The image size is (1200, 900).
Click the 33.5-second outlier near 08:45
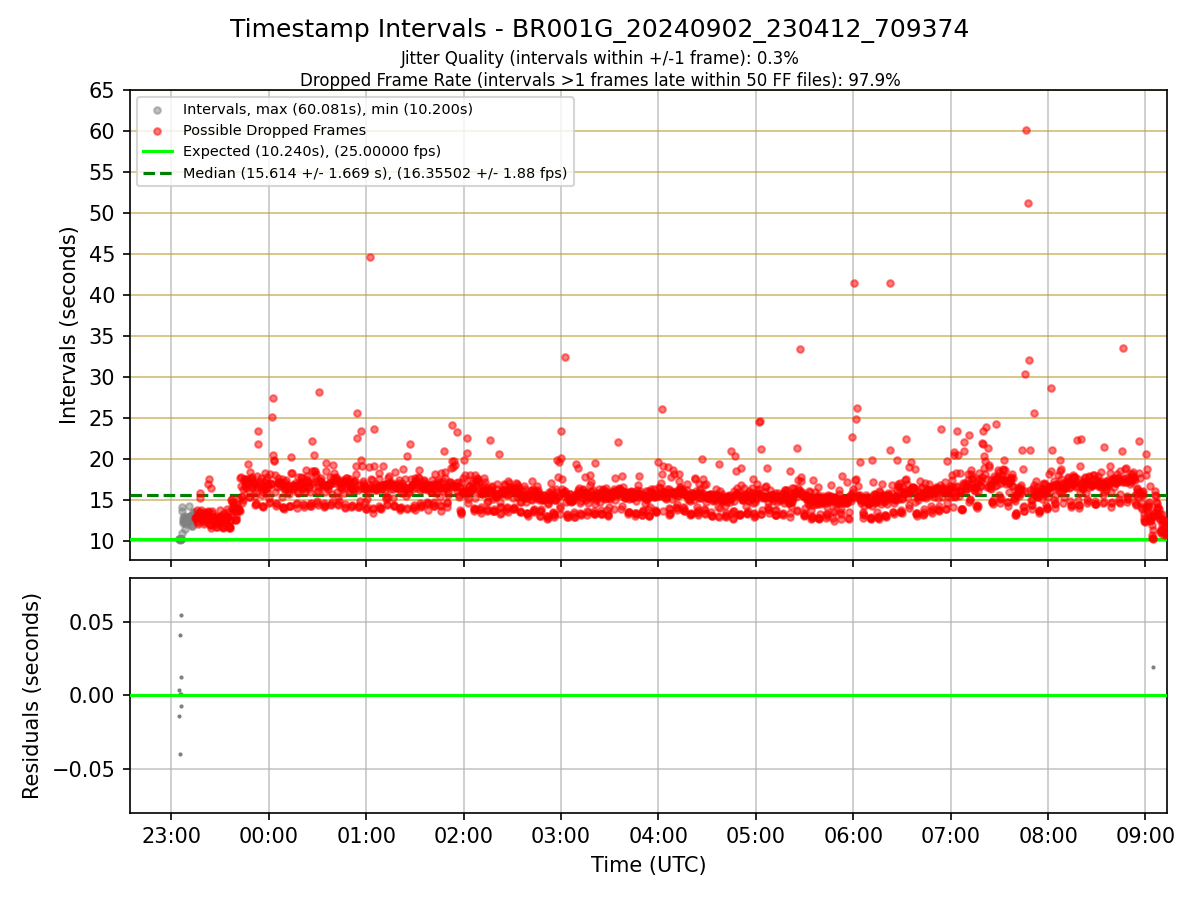pos(1123,348)
